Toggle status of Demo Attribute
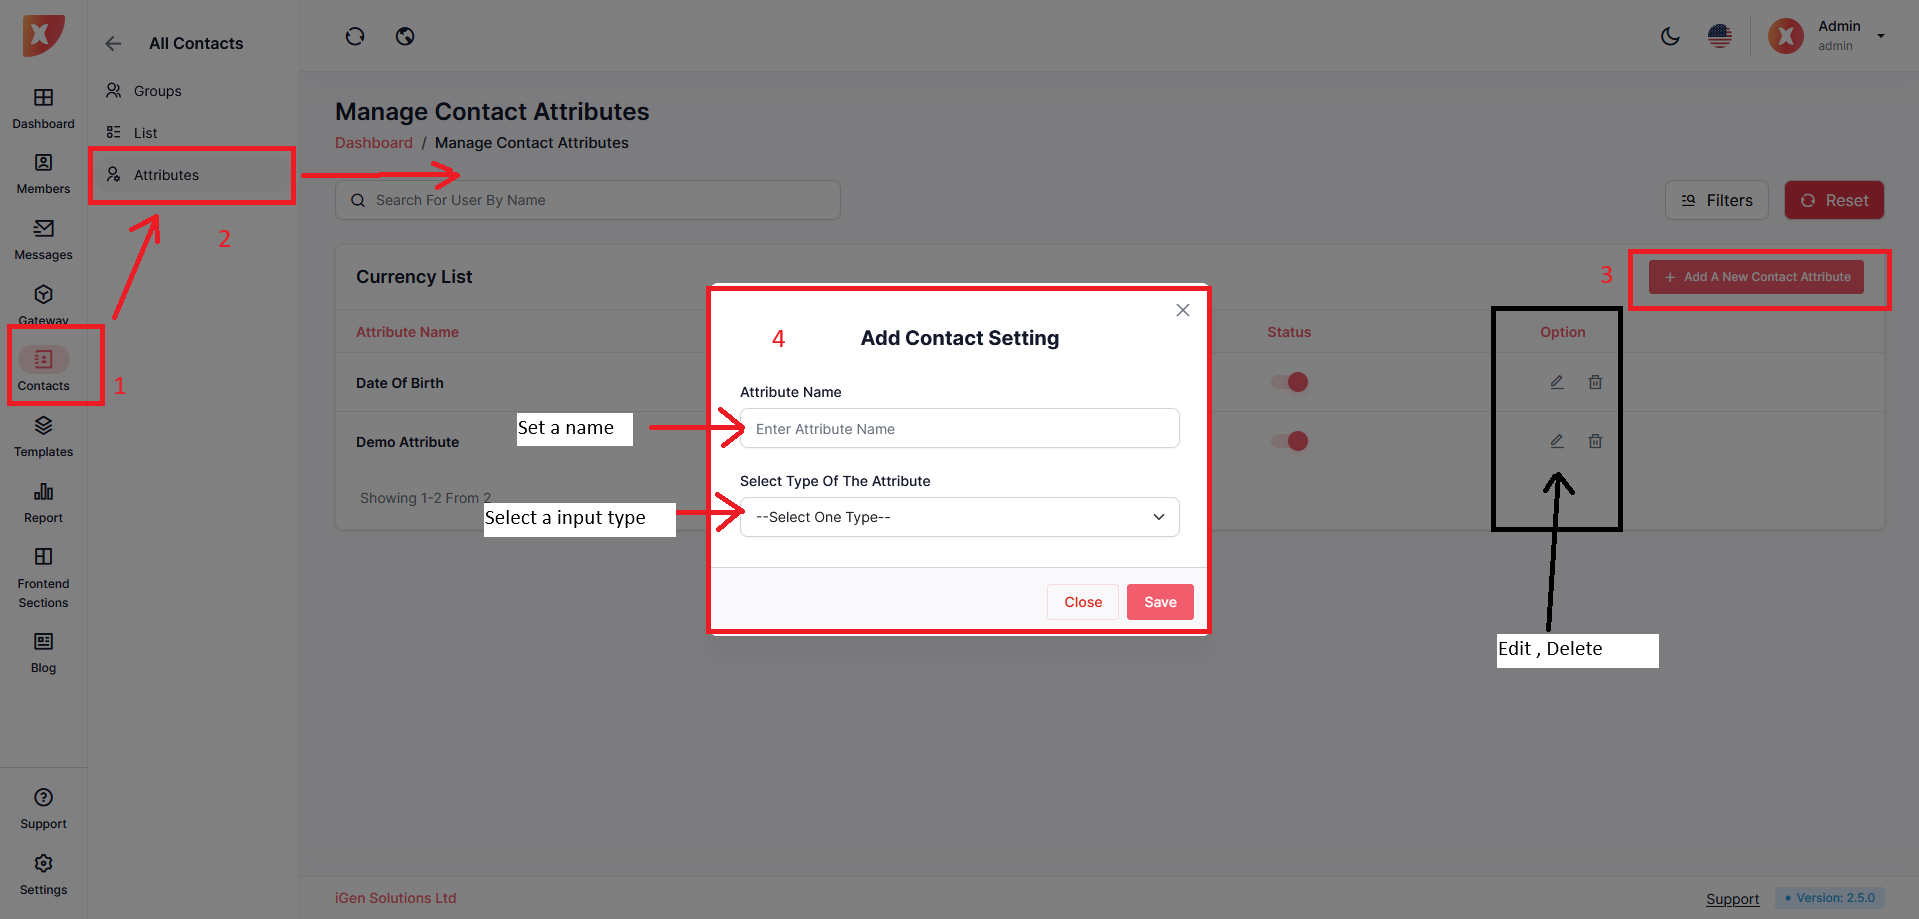The width and height of the screenshot is (1919, 919). pos(1290,441)
